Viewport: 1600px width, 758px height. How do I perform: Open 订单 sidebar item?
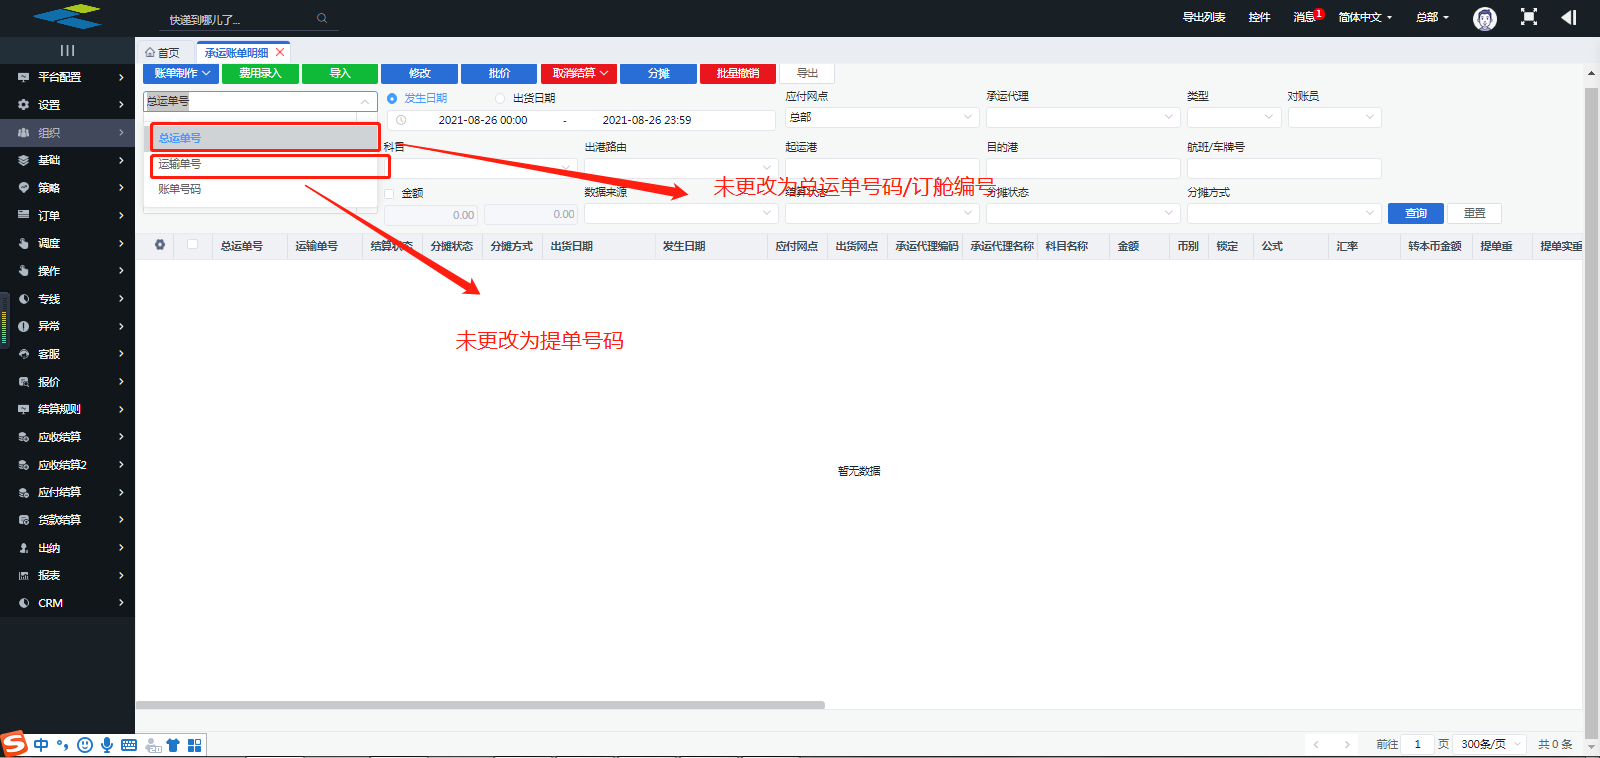point(67,215)
